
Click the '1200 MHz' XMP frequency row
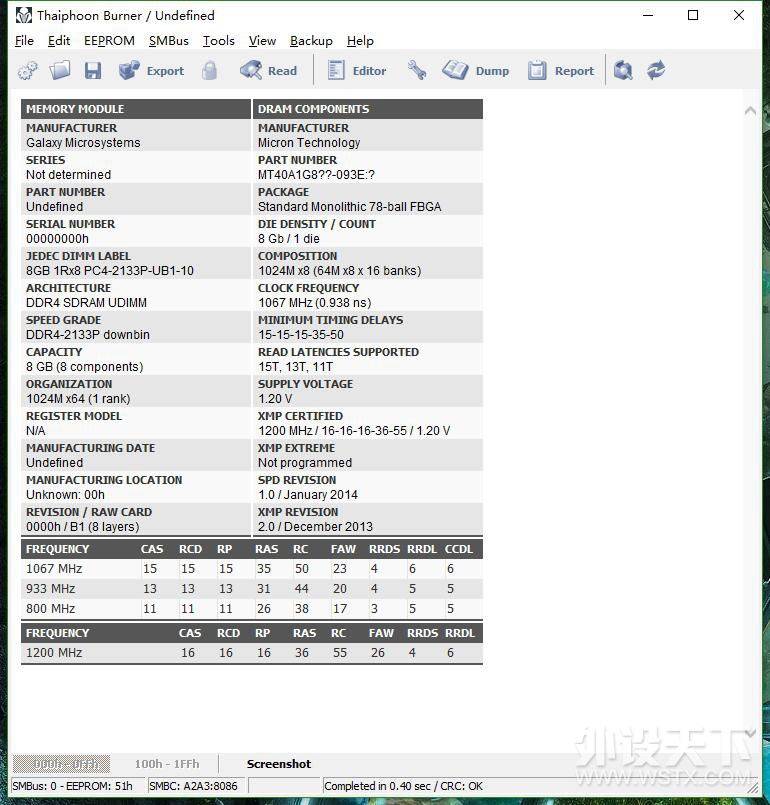pyautogui.click(x=252, y=653)
